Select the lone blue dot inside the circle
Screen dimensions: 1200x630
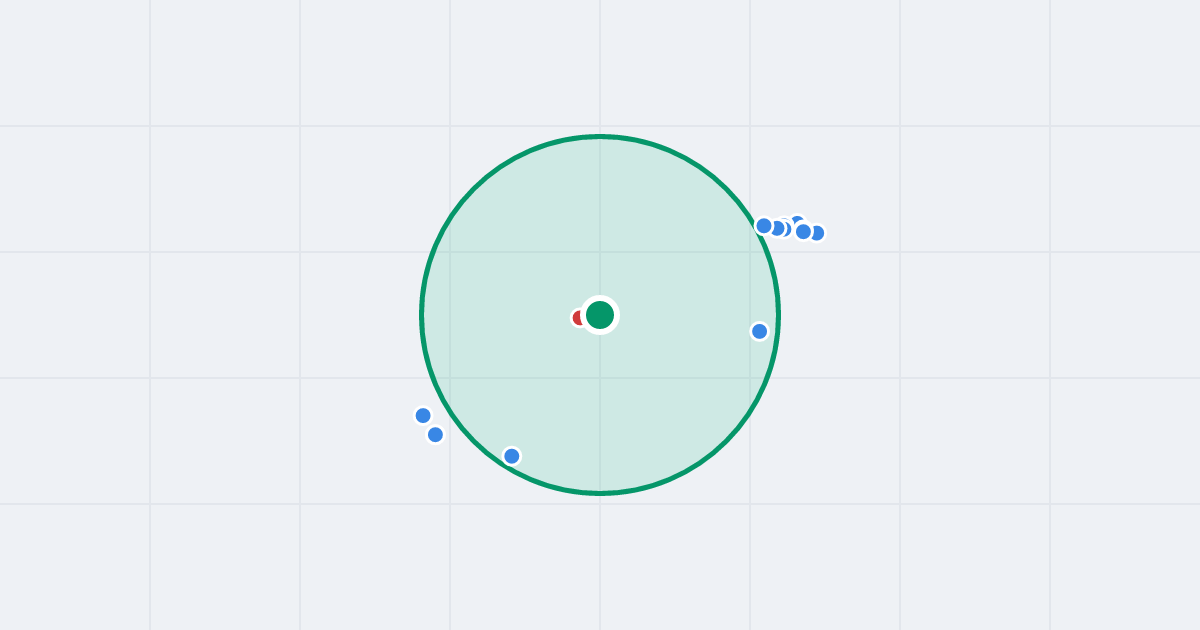click(x=760, y=331)
